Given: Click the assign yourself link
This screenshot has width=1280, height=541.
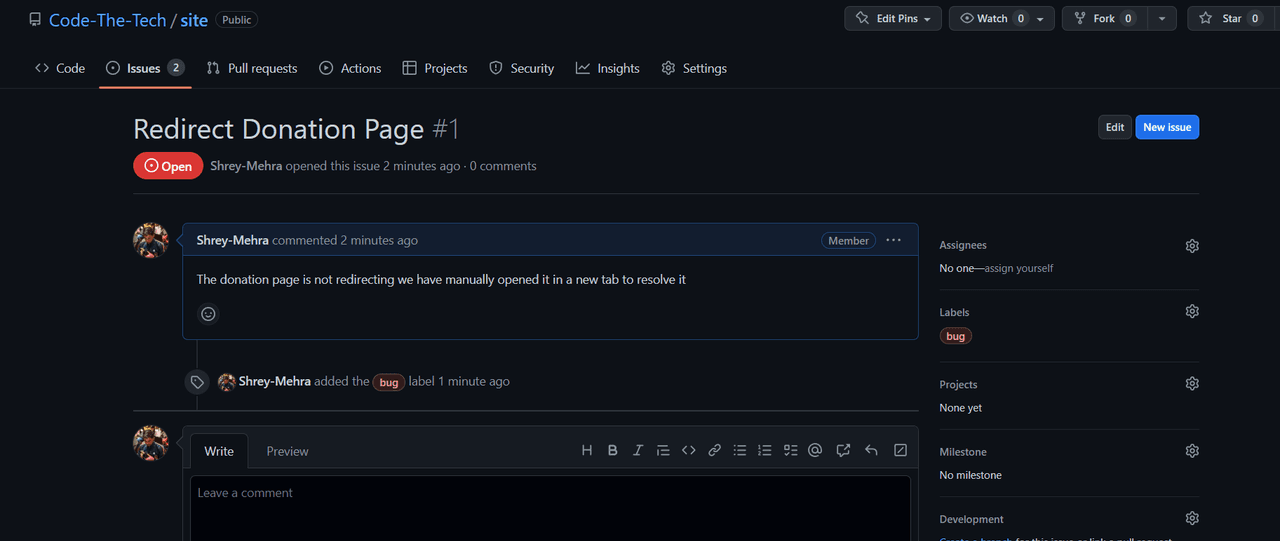Looking at the screenshot, I should point(1019,268).
